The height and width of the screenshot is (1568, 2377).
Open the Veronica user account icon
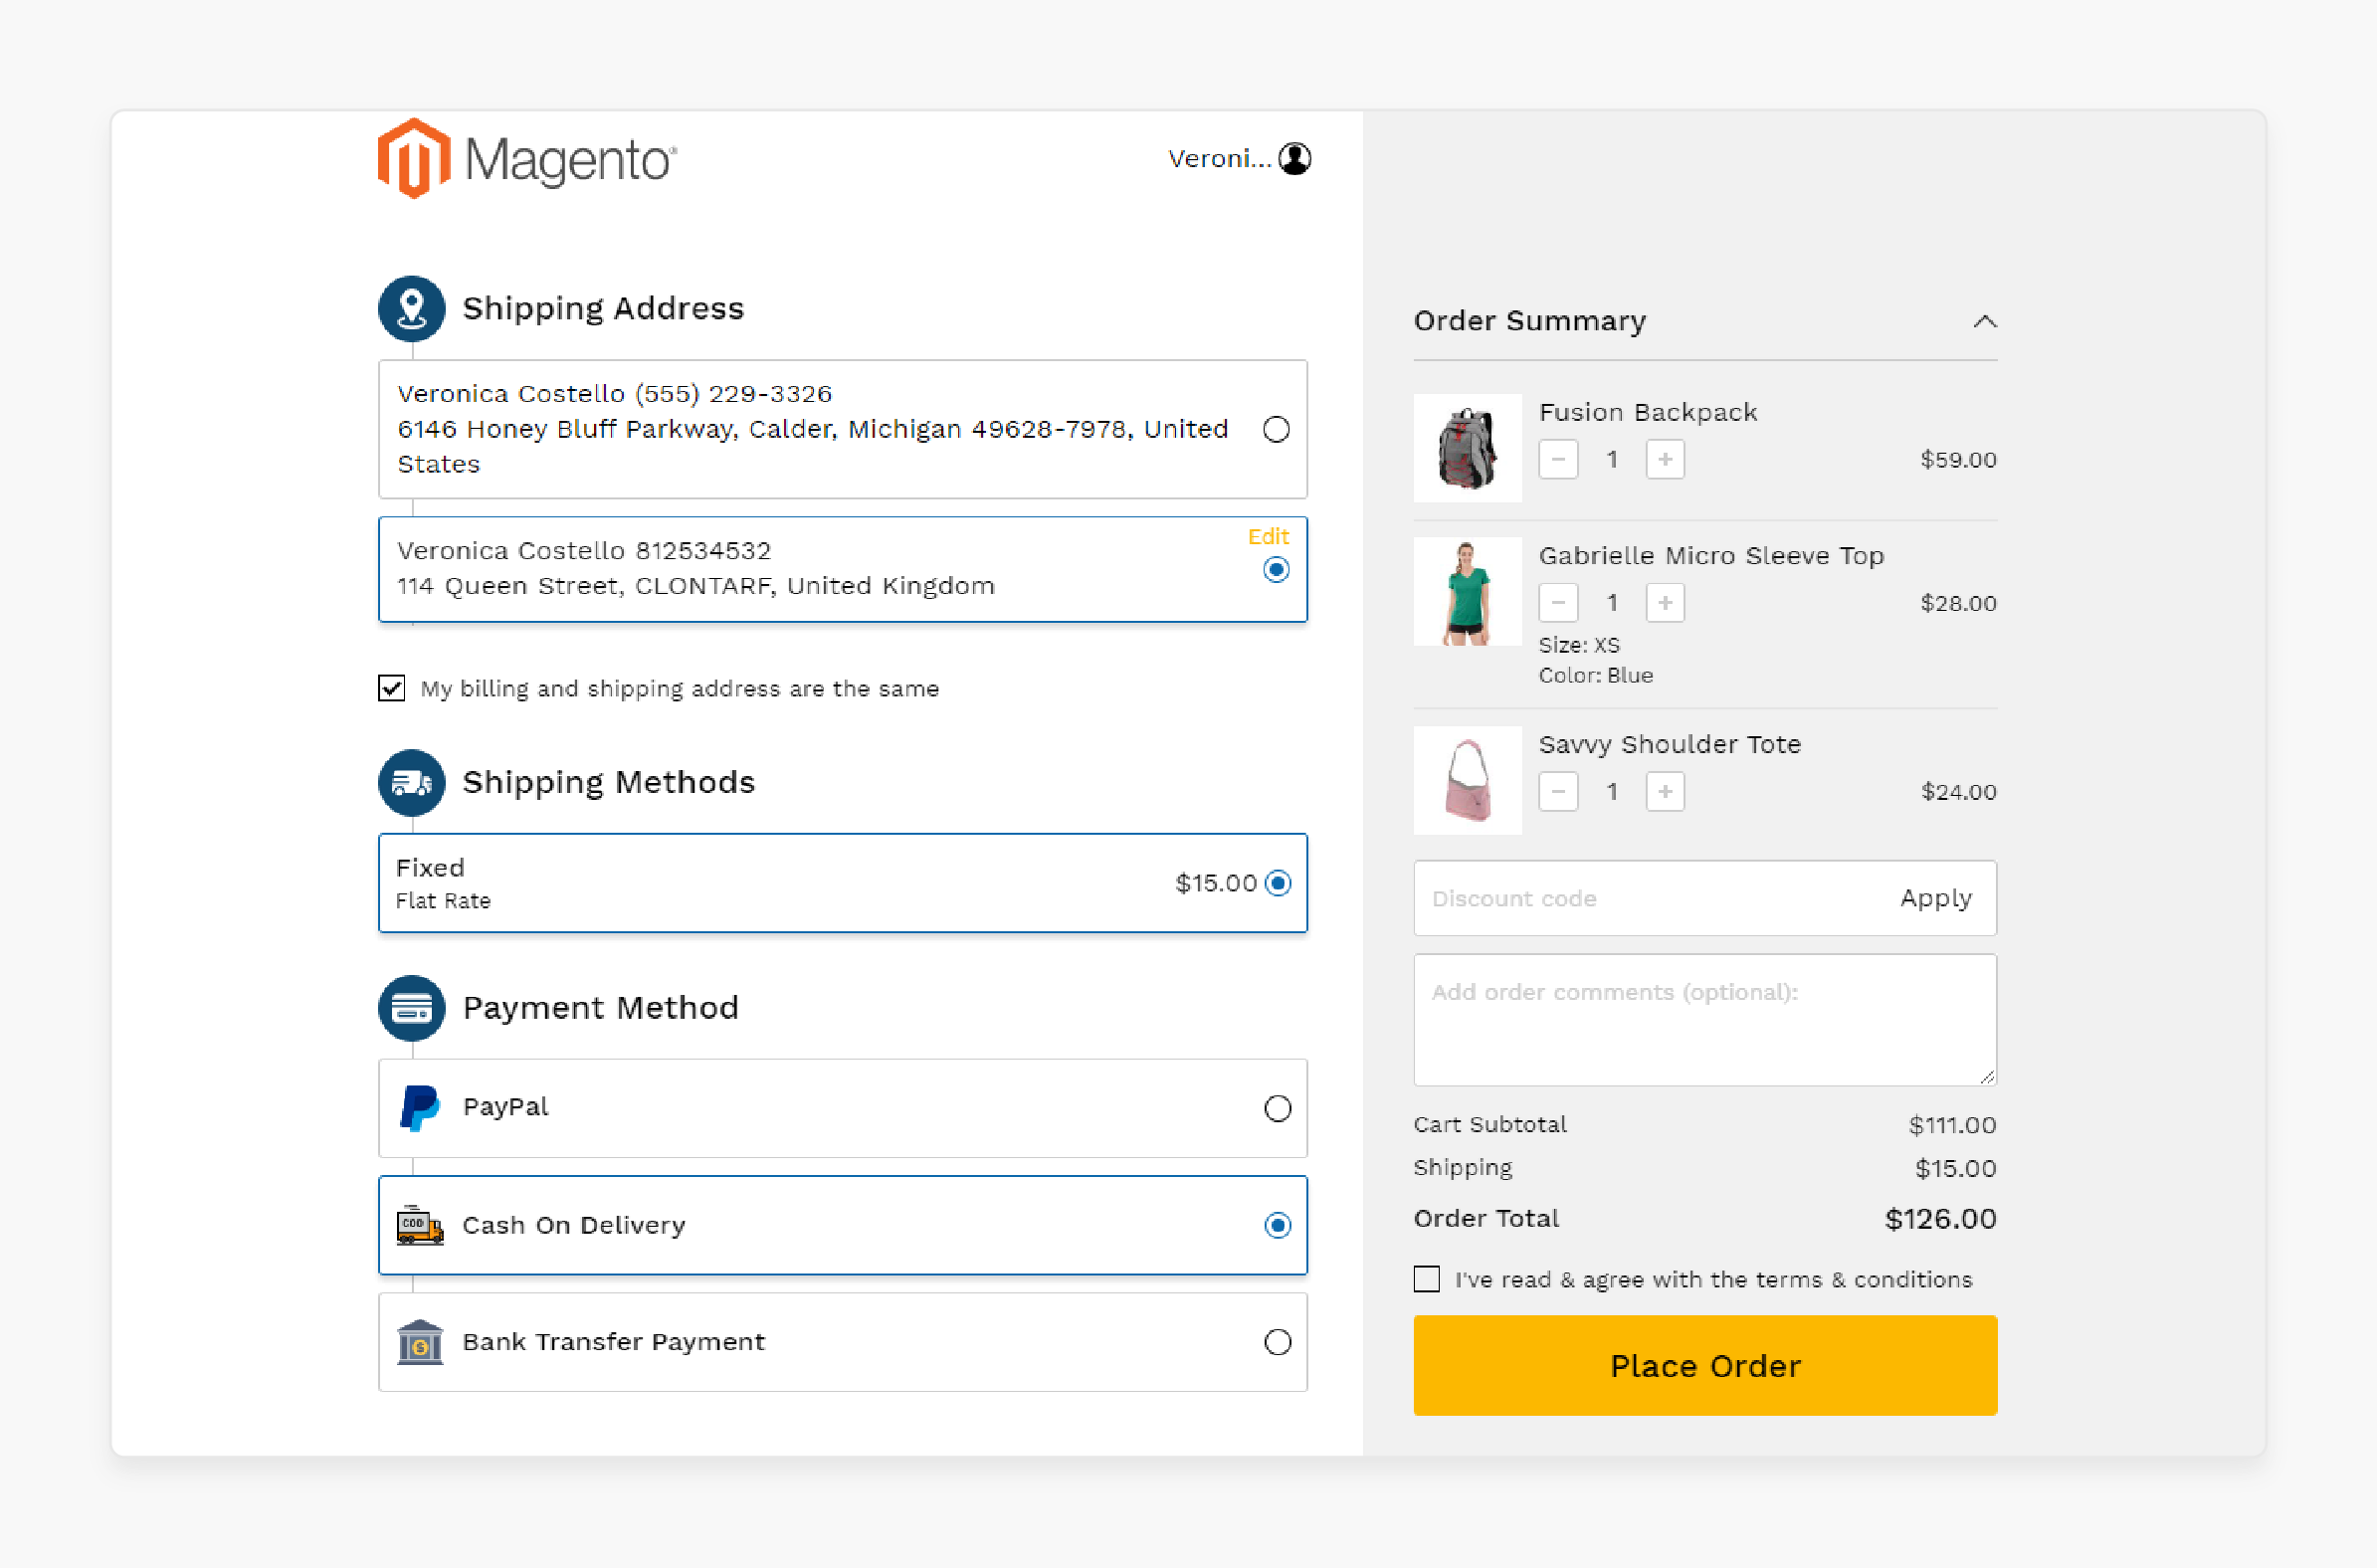pos(1295,158)
